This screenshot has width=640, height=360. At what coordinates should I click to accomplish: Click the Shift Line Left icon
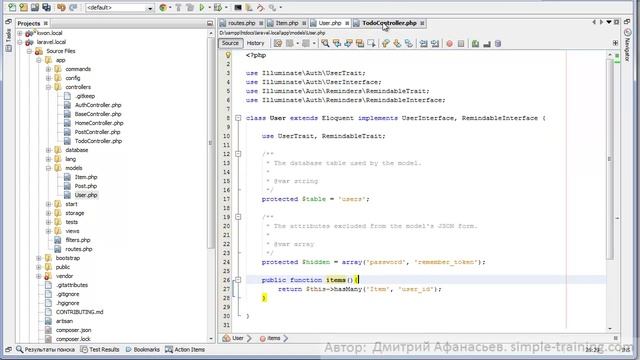(423, 43)
